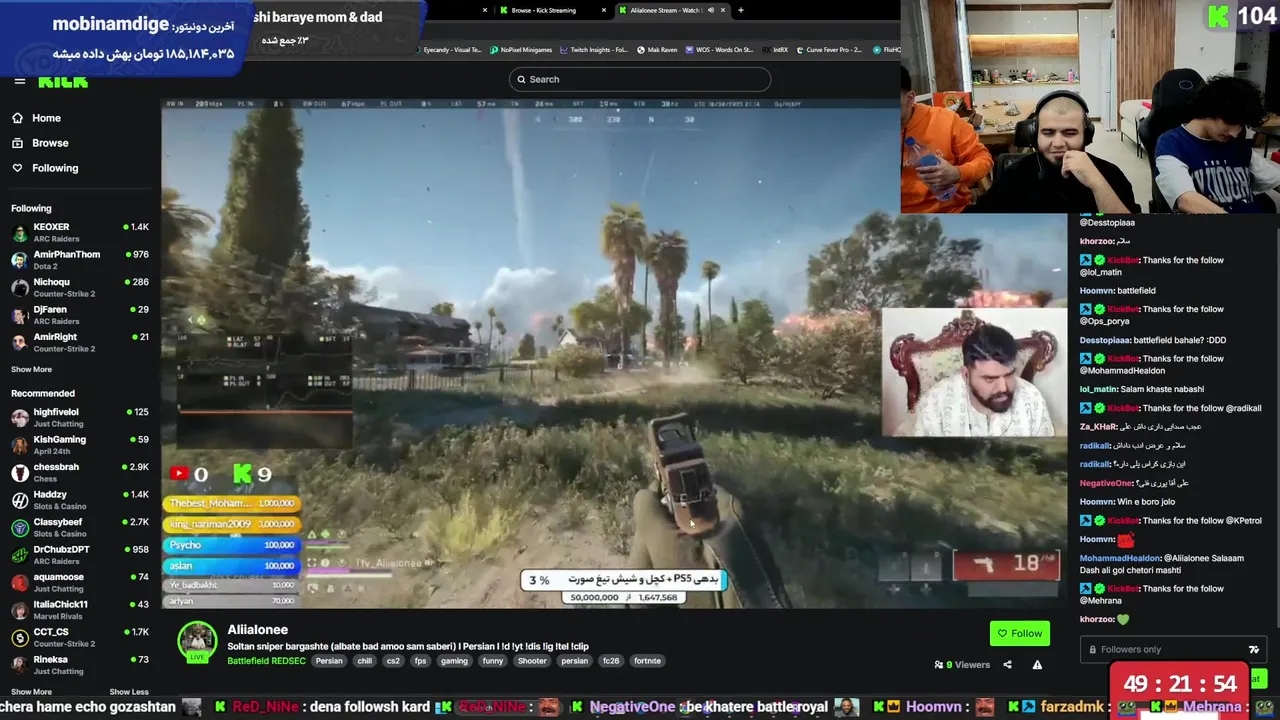Expand Show More under Following list

pos(31,370)
